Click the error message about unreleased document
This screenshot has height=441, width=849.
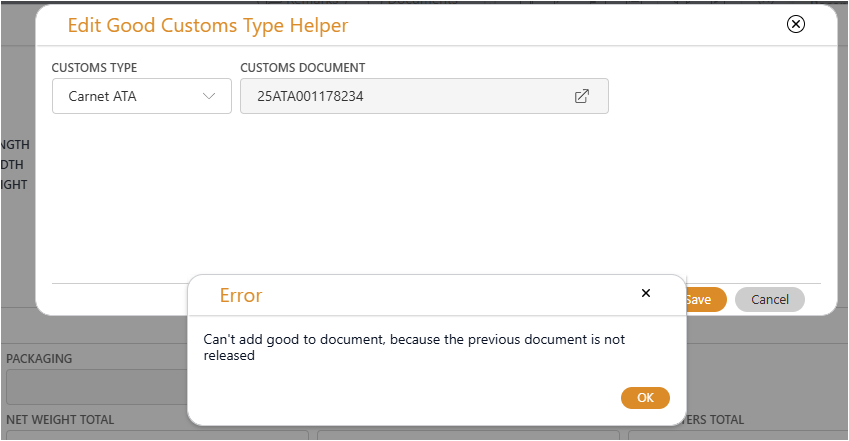pos(414,347)
